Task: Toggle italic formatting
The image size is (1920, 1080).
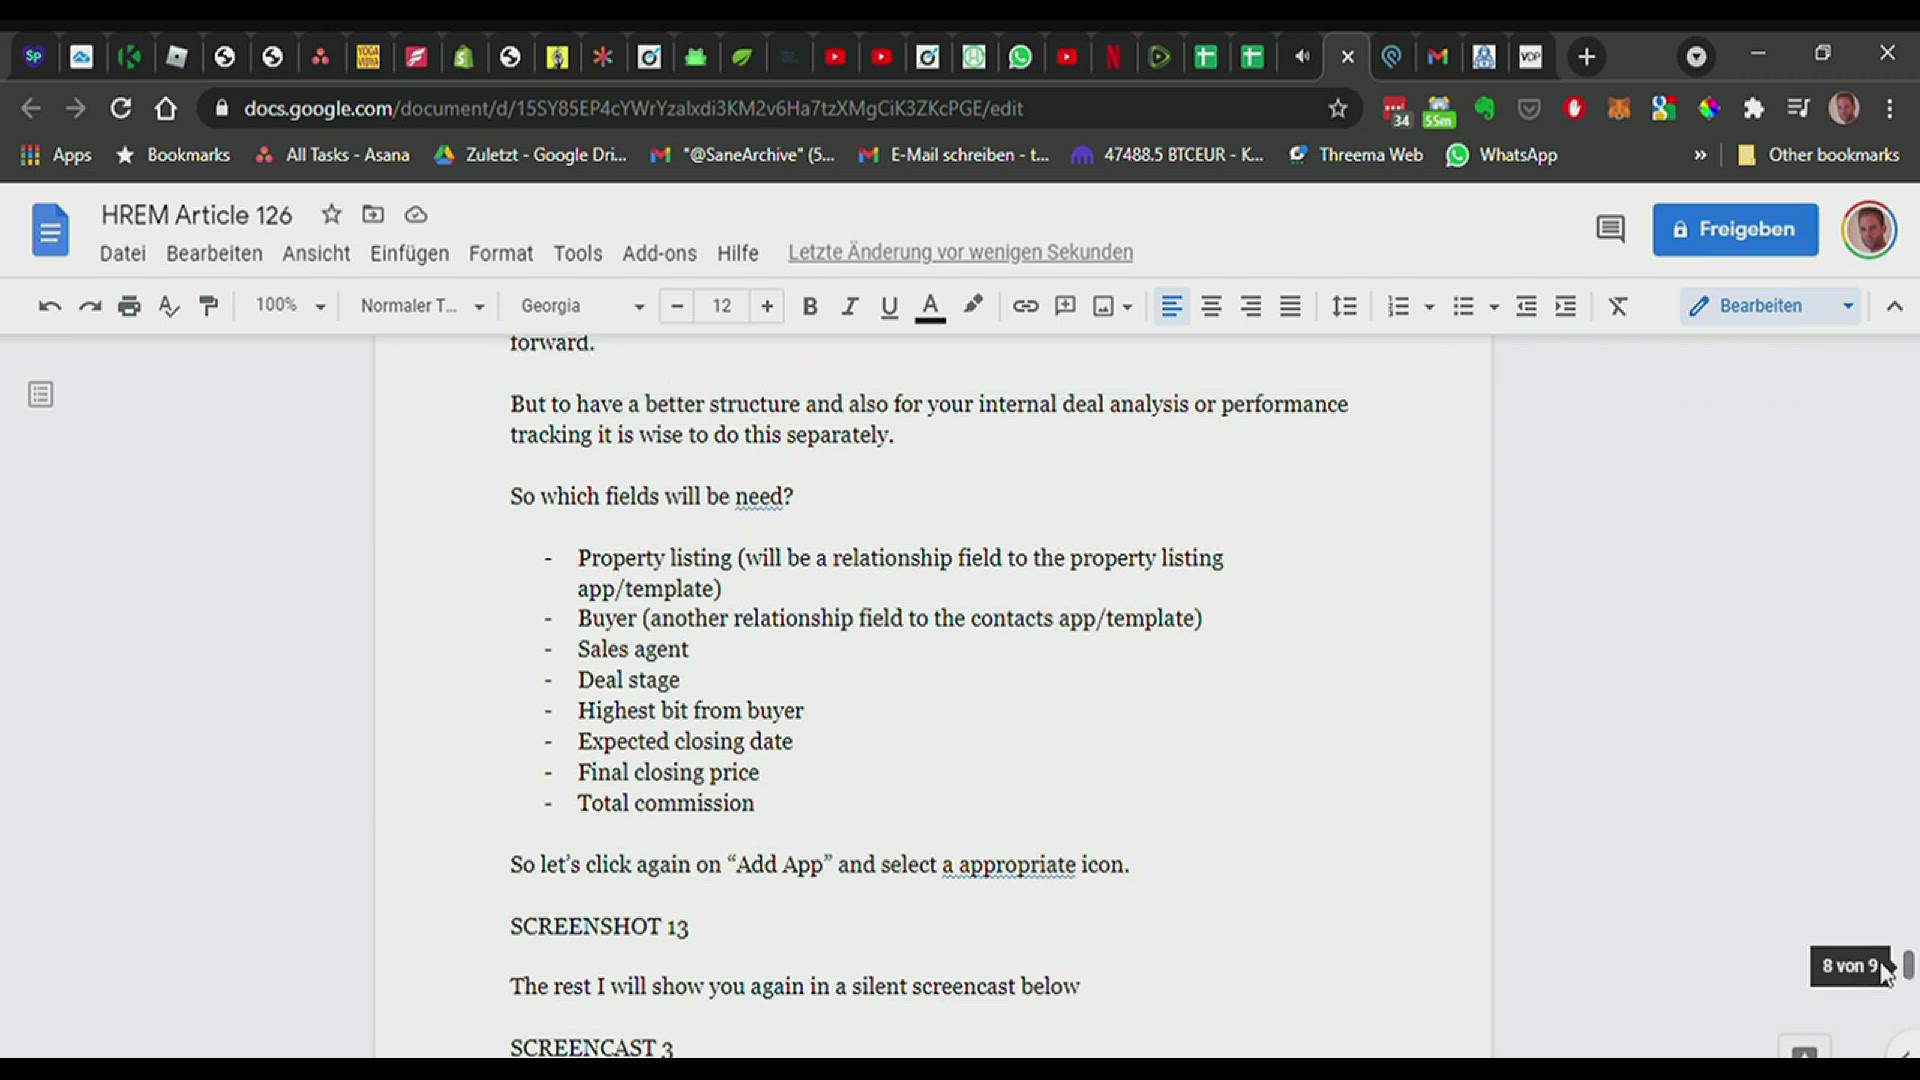Action: point(849,306)
